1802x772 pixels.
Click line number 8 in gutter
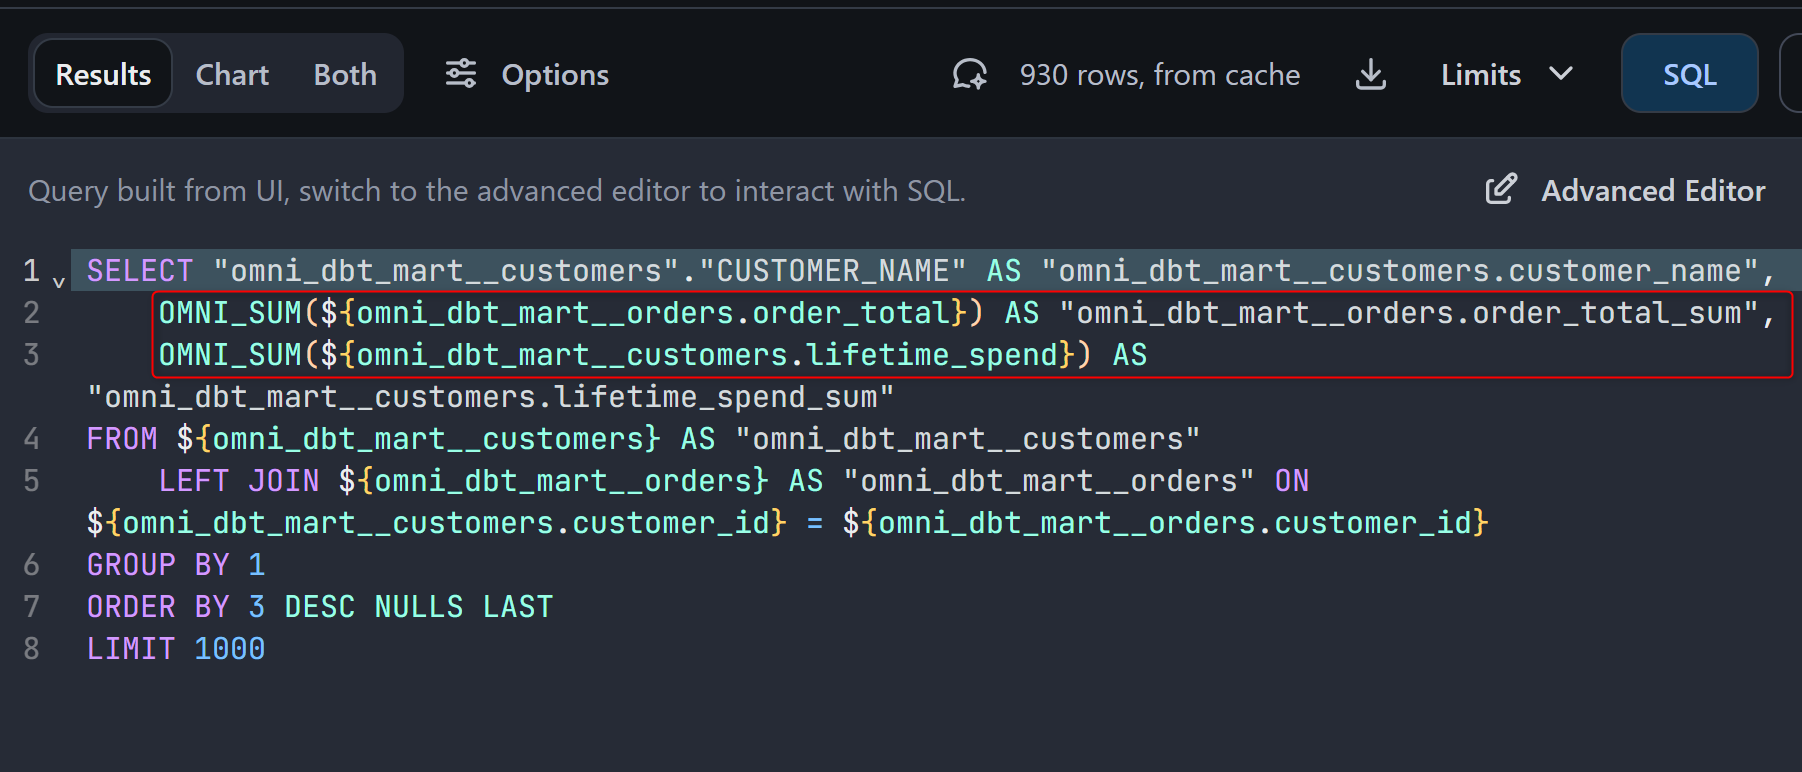coord(32,649)
